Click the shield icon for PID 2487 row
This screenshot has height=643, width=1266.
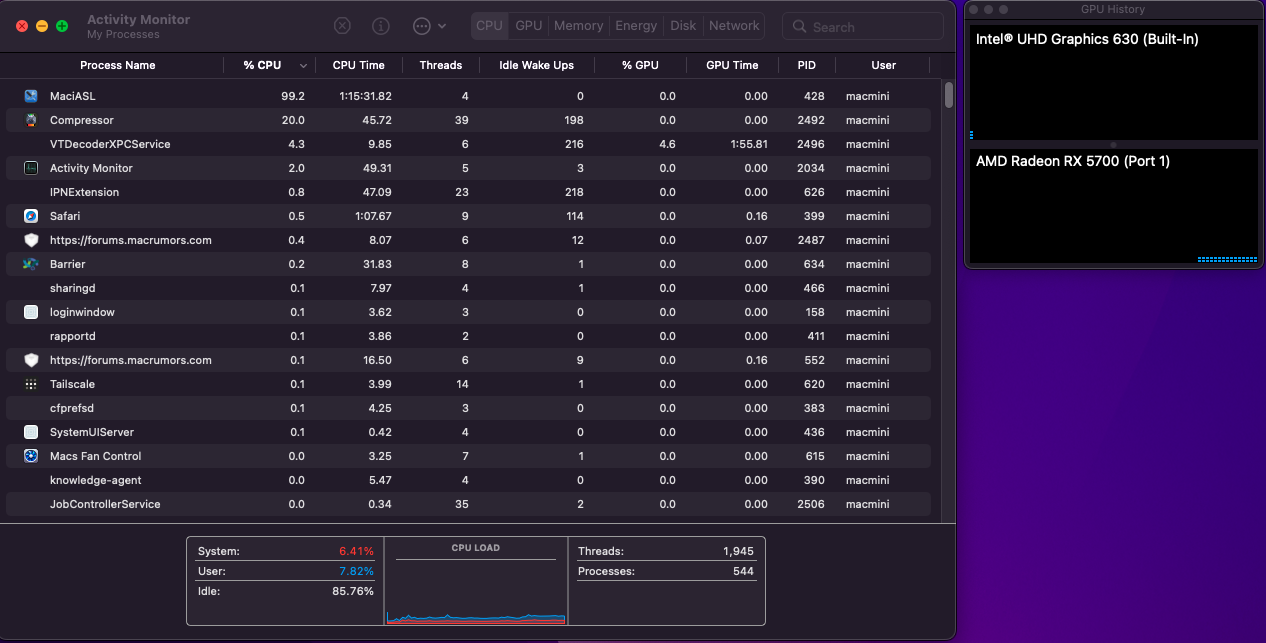(x=31, y=240)
